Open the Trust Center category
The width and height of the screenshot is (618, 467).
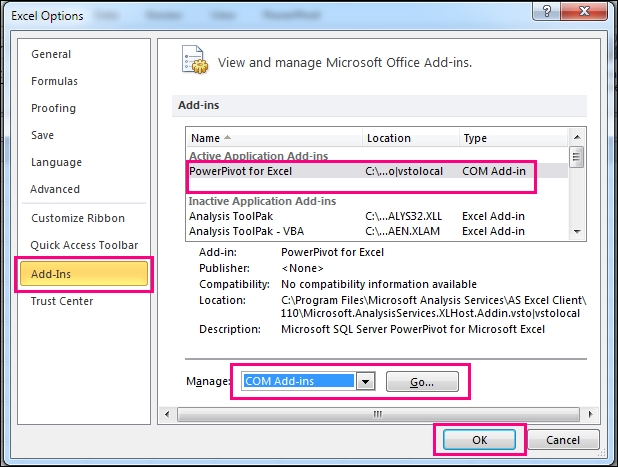click(x=62, y=301)
